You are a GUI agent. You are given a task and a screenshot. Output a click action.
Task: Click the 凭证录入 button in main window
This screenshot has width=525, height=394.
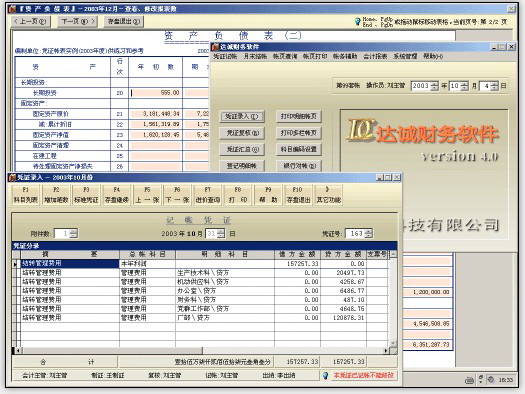[x=242, y=116]
